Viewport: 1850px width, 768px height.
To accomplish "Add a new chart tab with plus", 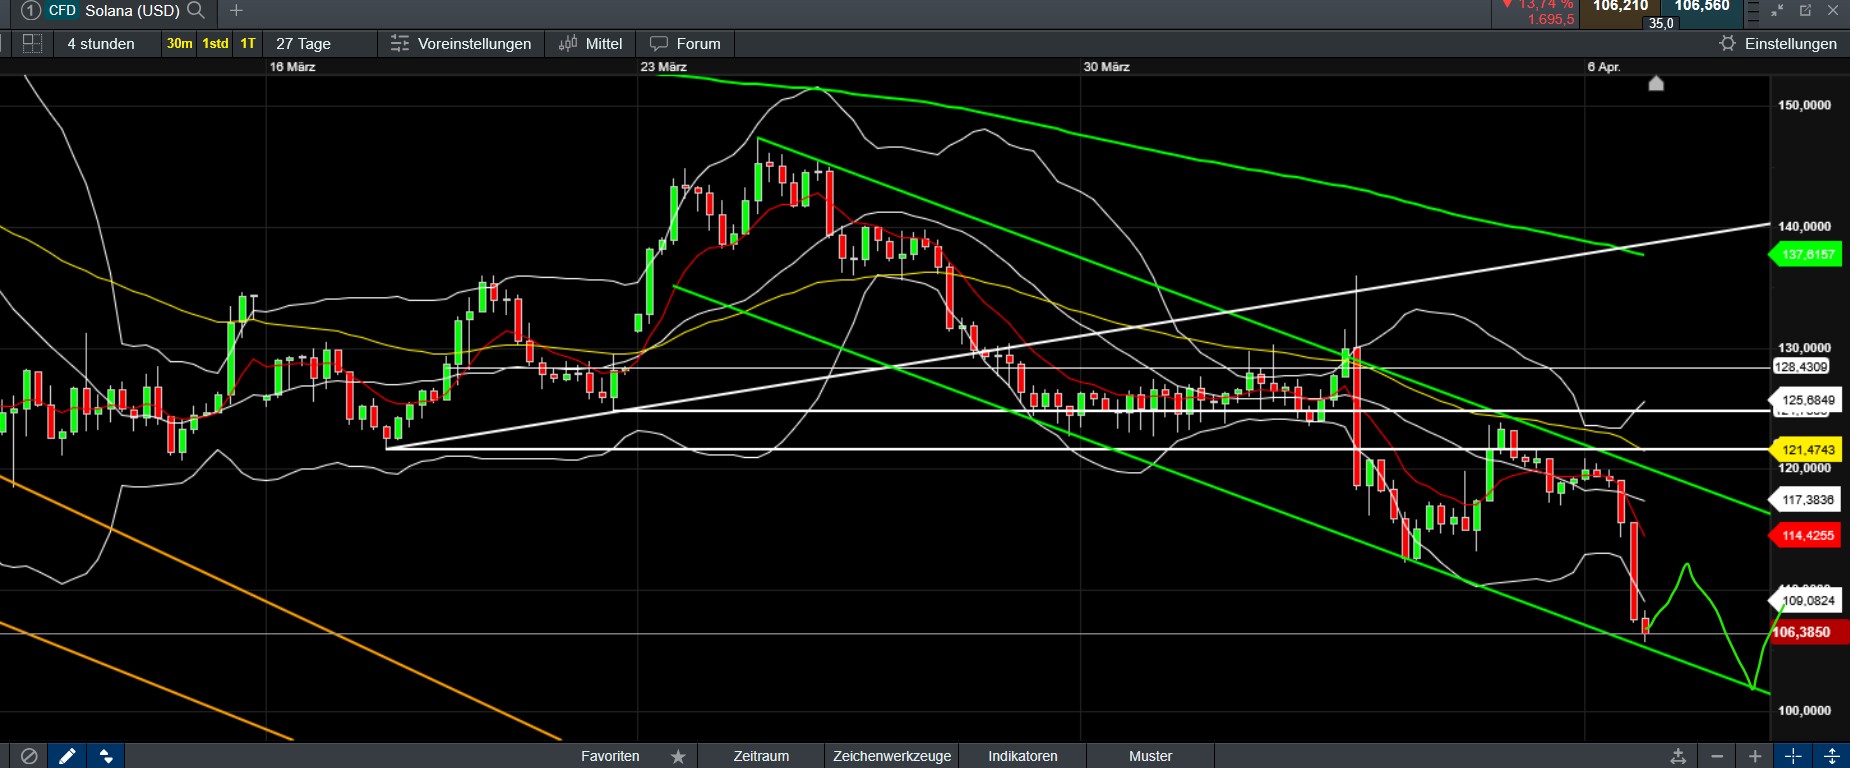I will 236,10.
